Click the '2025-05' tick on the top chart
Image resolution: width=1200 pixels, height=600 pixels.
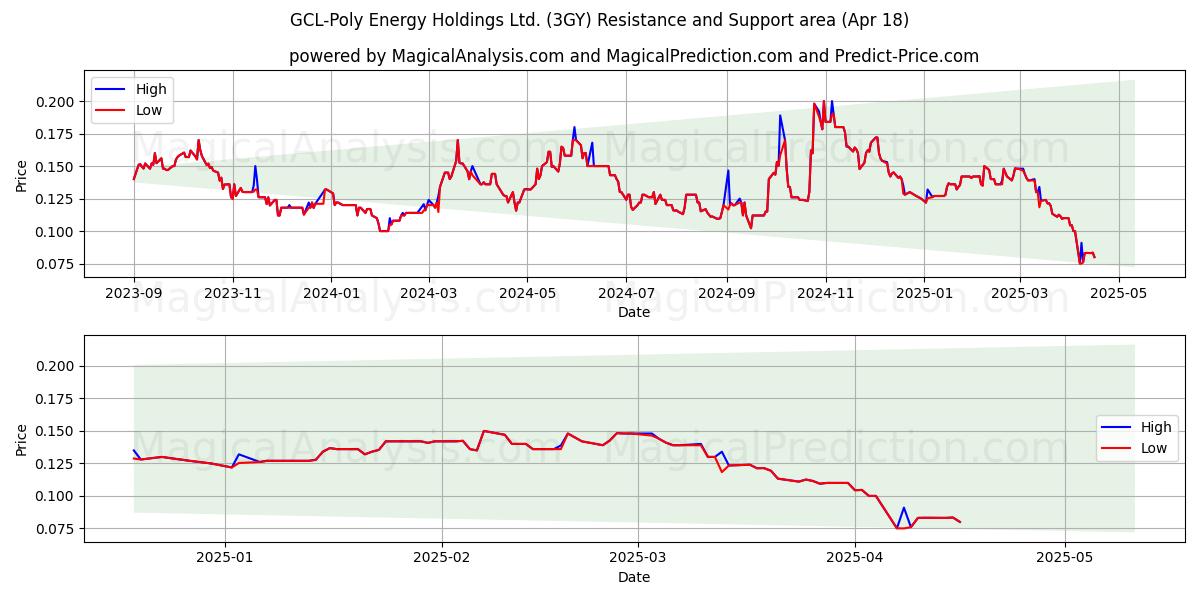1118,293
